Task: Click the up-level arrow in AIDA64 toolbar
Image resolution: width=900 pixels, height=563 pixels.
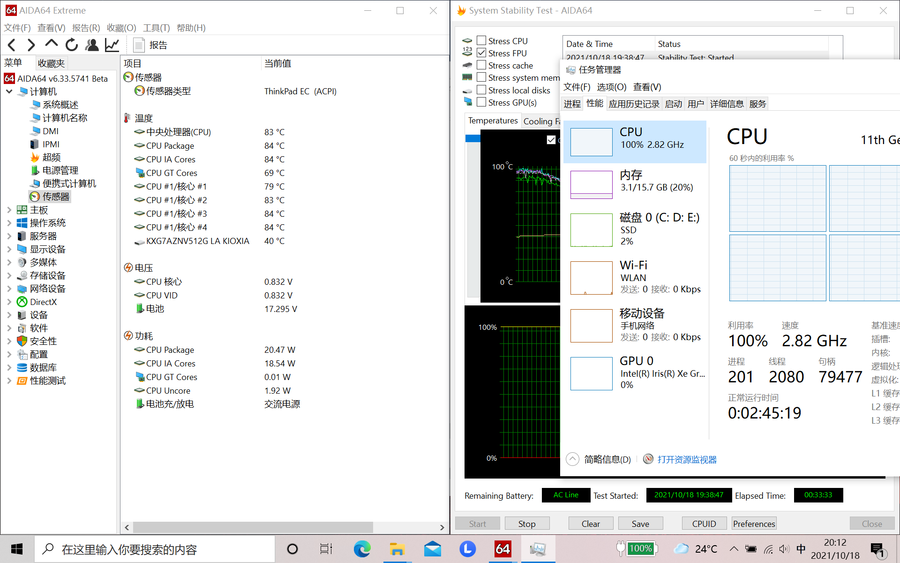Action: (51, 44)
